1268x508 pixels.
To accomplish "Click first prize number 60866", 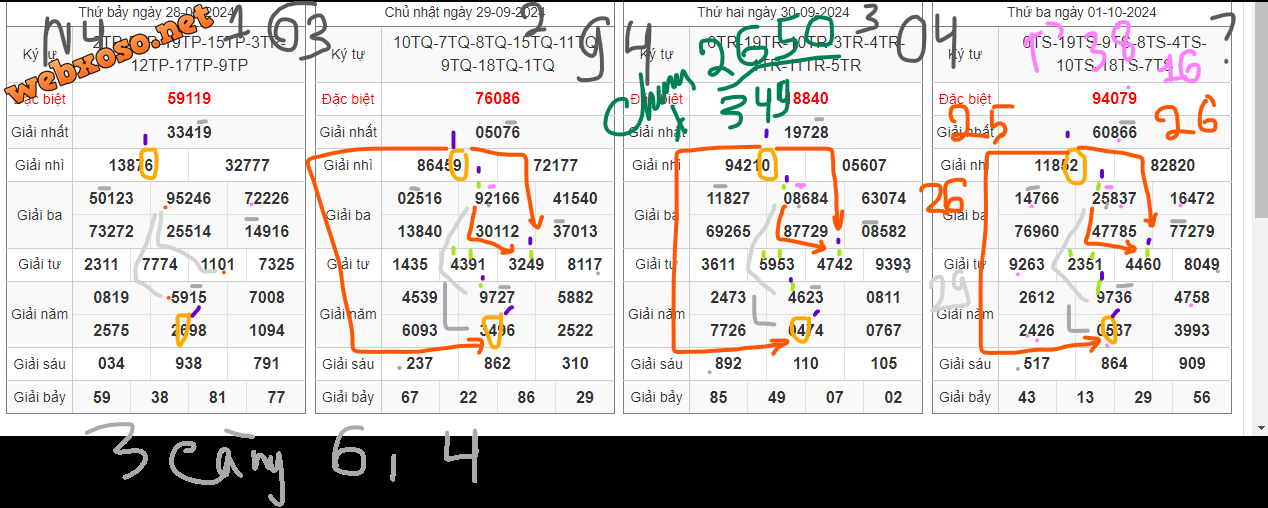I will [x=1114, y=132].
